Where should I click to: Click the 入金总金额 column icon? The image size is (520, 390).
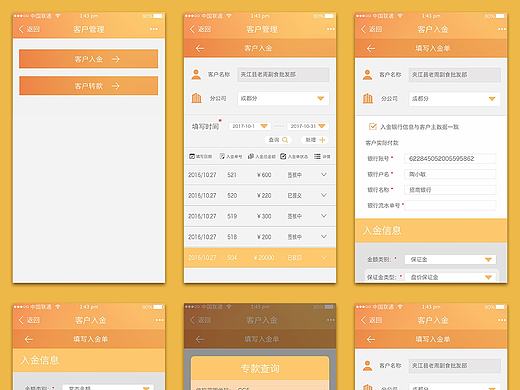click(x=251, y=156)
